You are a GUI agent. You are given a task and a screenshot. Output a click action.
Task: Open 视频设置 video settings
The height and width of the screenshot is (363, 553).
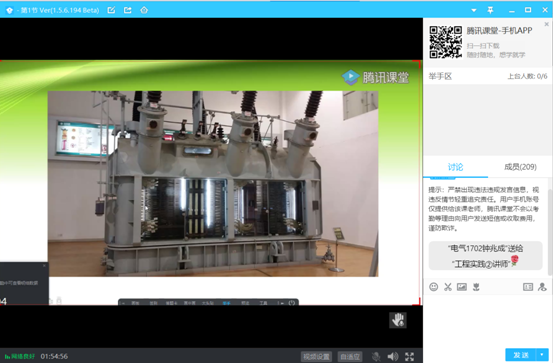(x=316, y=357)
